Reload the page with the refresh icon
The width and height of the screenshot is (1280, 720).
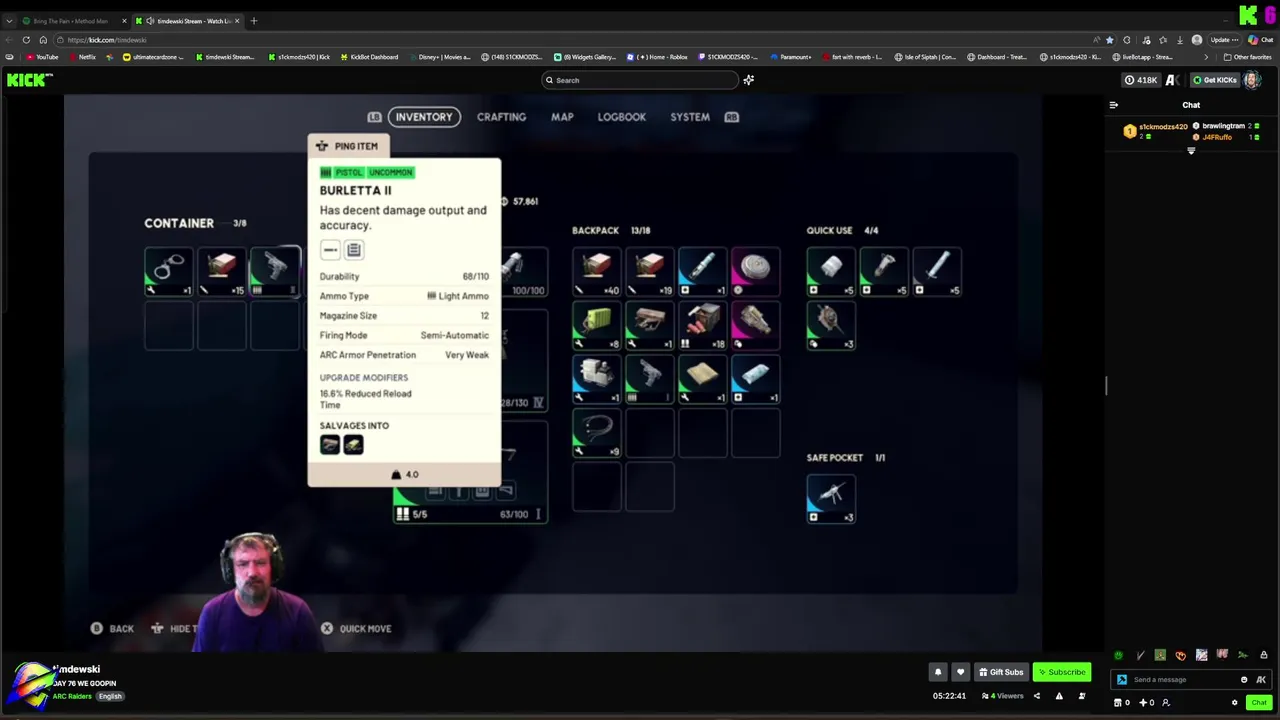[x=26, y=40]
